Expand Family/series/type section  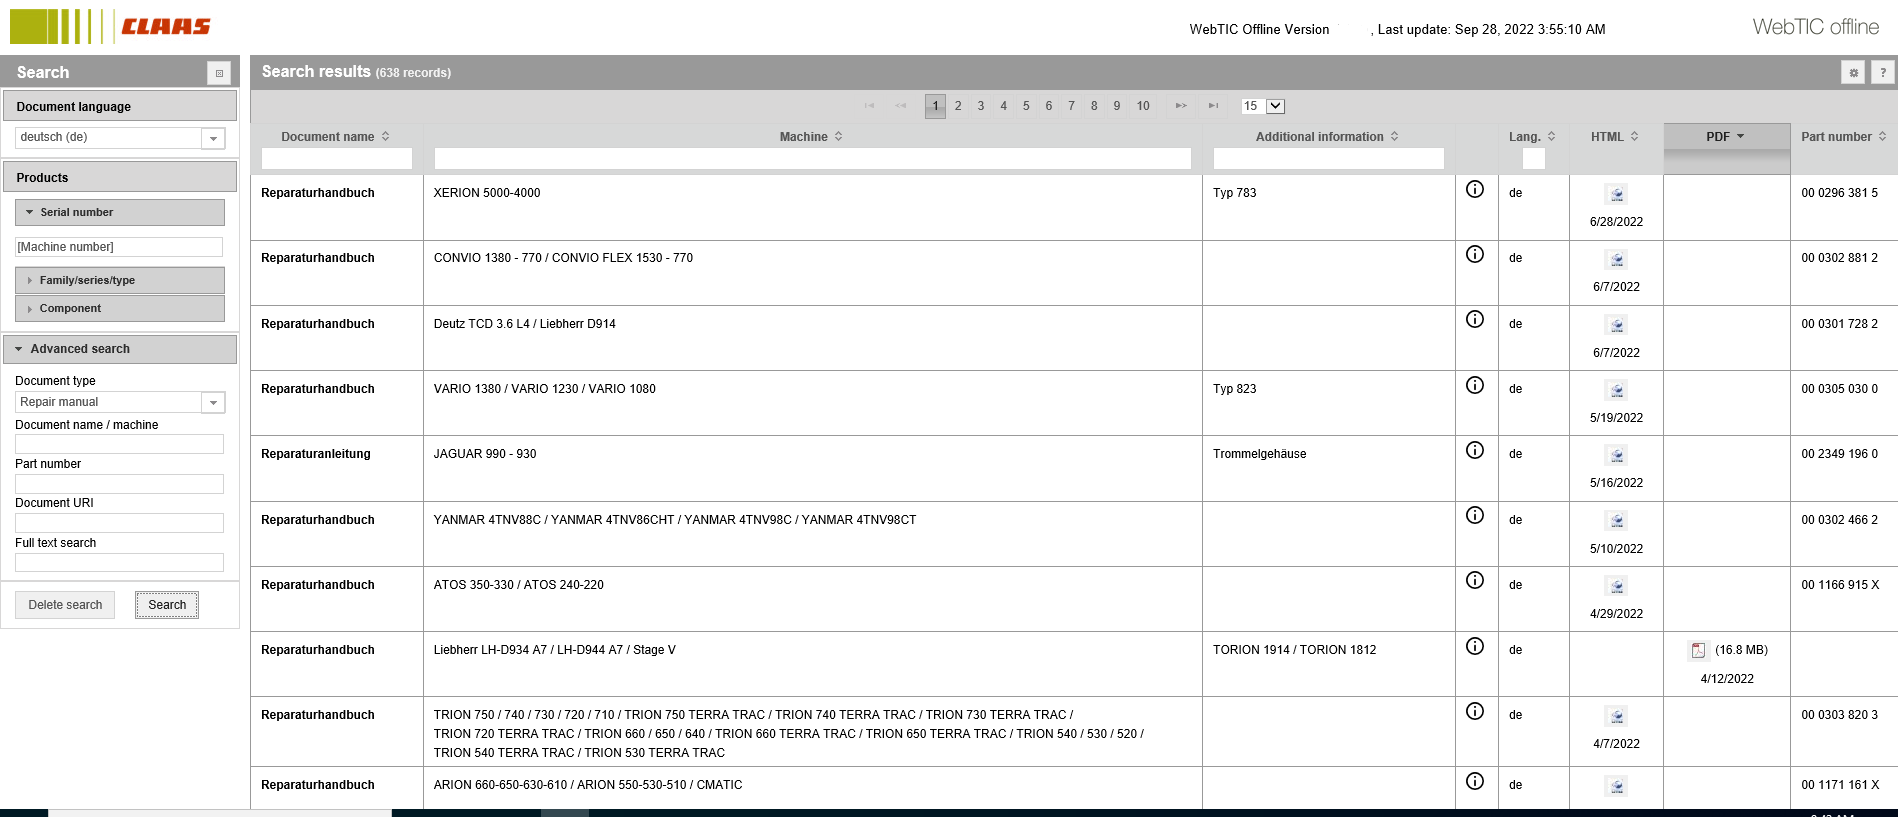click(120, 280)
